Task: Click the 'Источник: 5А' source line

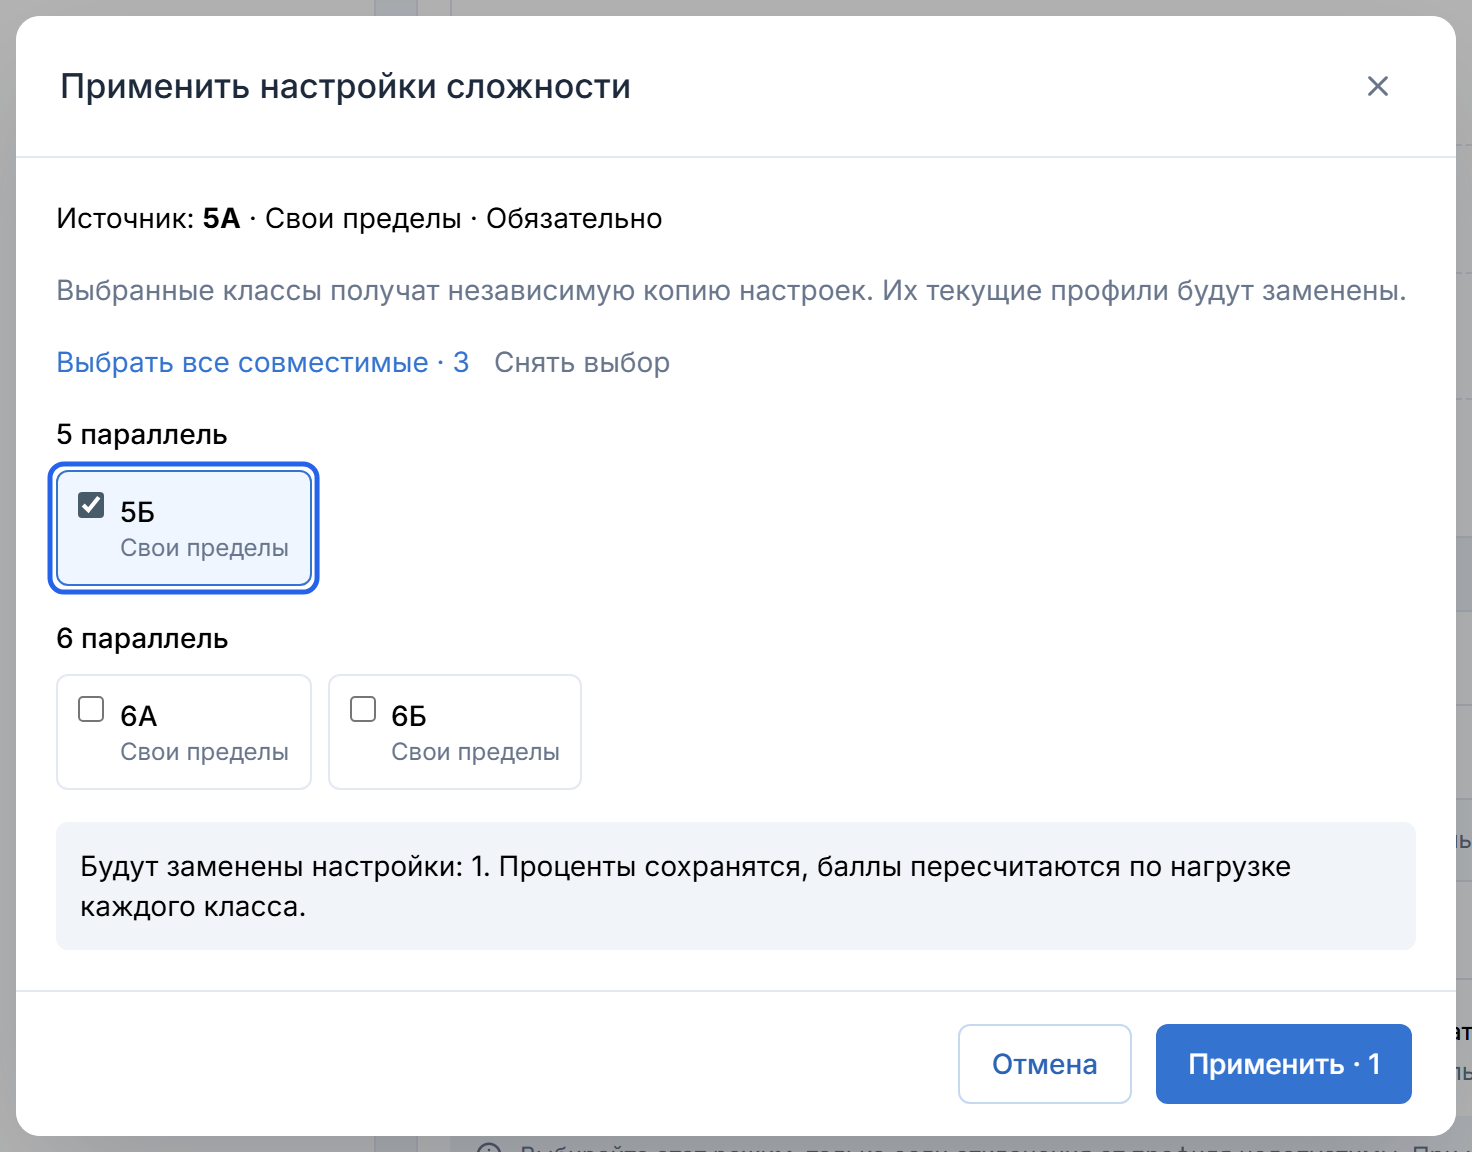Action: tap(359, 219)
